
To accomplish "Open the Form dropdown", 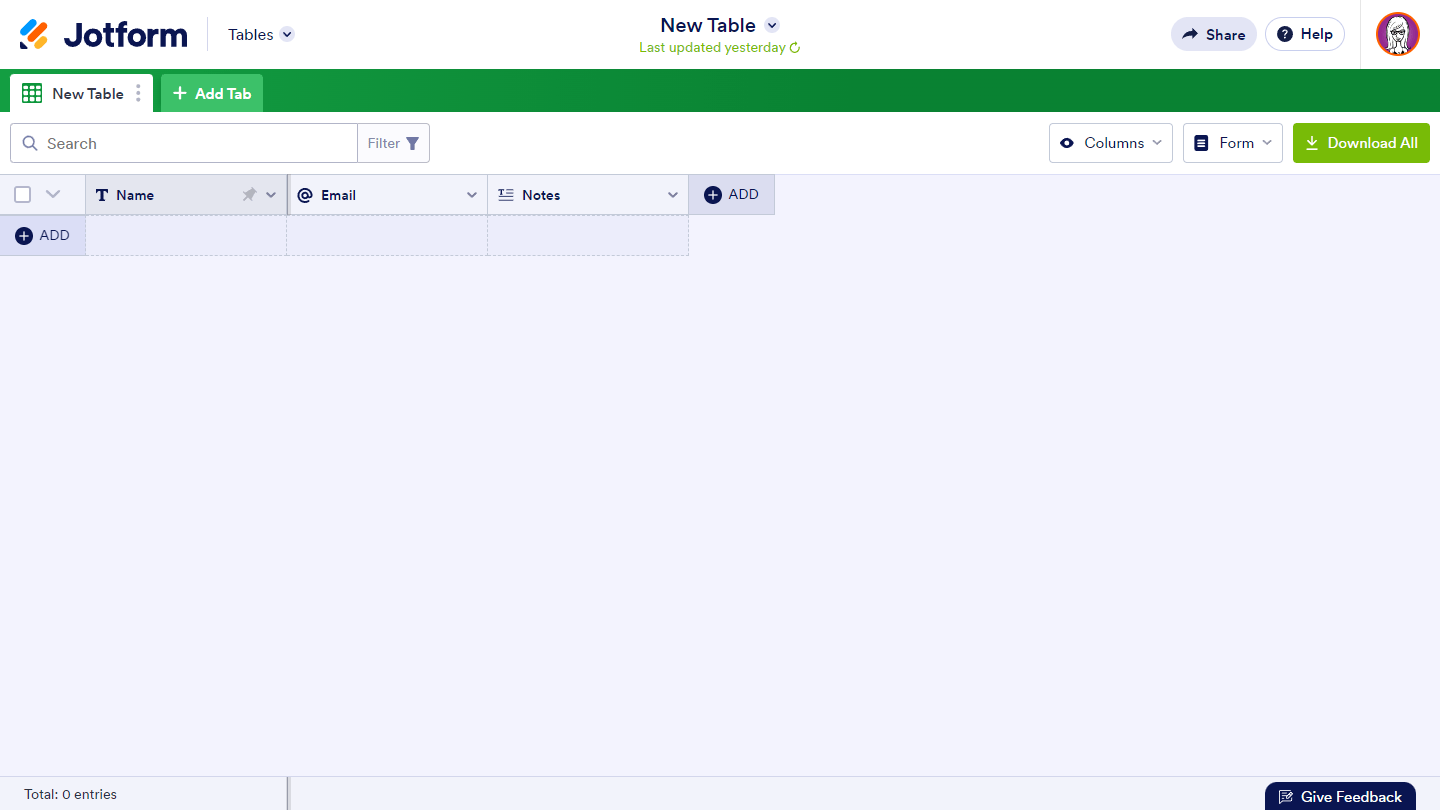I will (x=1233, y=143).
